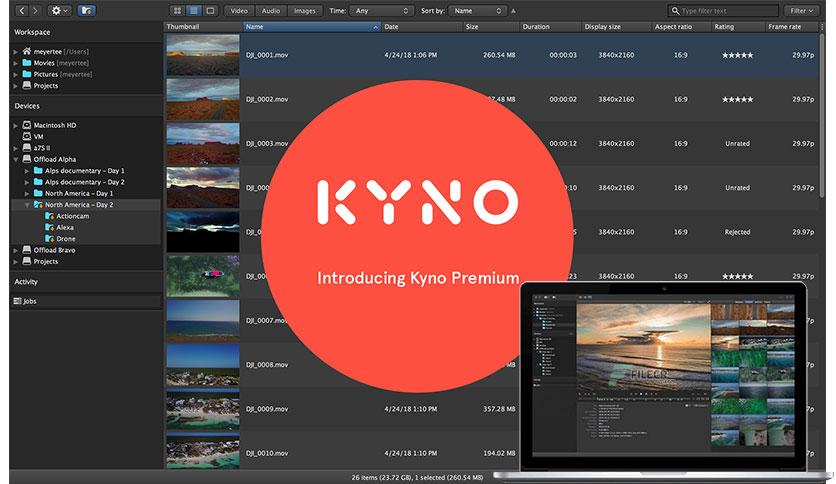
Task: Select the DJI_0002.mov file name
Action: pyautogui.click(x=267, y=99)
